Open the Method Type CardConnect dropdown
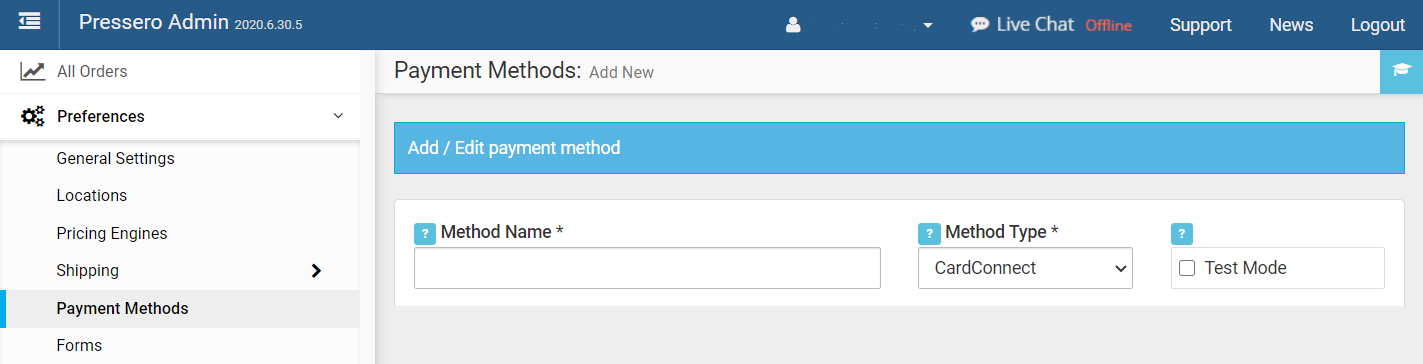The width and height of the screenshot is (1423, 364). point(1025,268)
